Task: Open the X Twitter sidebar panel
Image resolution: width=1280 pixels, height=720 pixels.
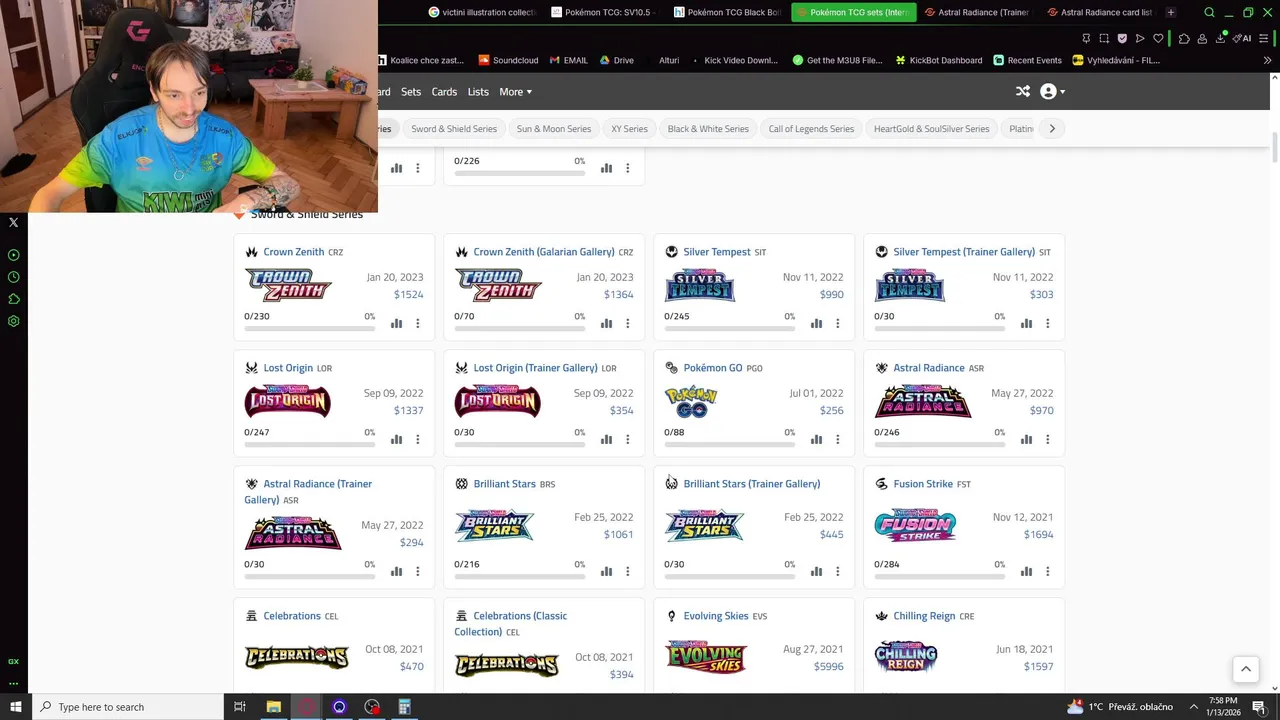Action: click(x=14, y=222)
